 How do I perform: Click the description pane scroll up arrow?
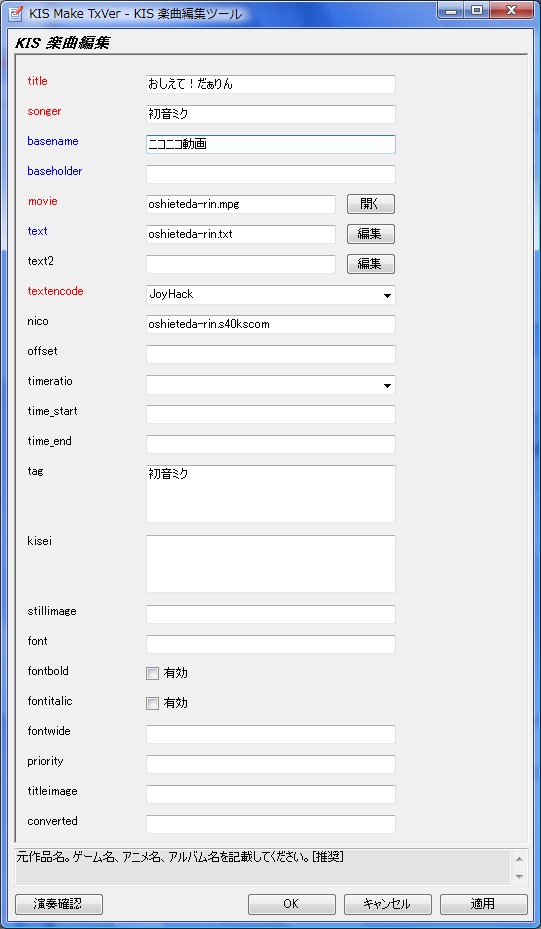coord(519,858)
